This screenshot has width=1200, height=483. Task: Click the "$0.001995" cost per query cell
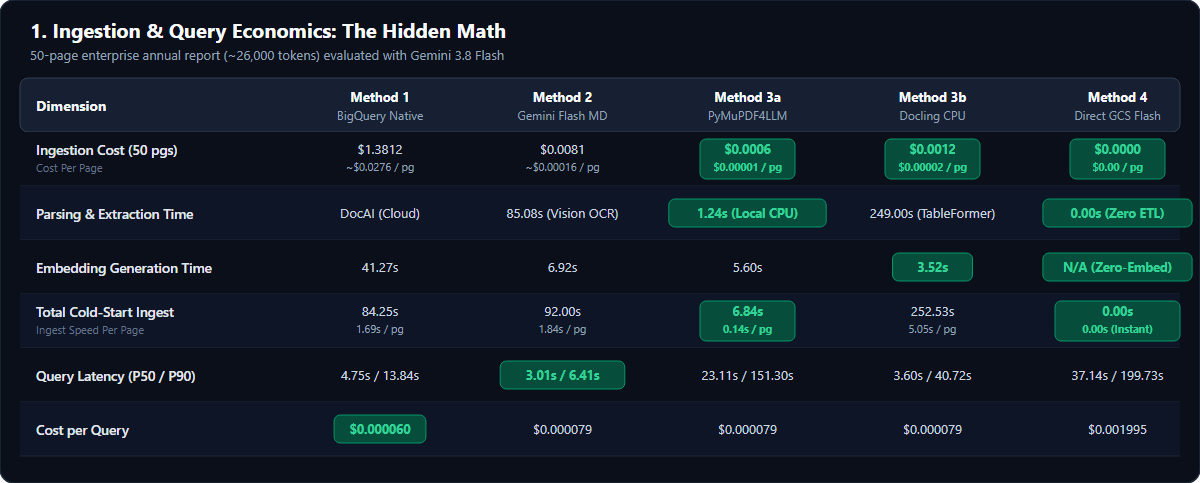pyautogui.click(x=1117, y=430)
